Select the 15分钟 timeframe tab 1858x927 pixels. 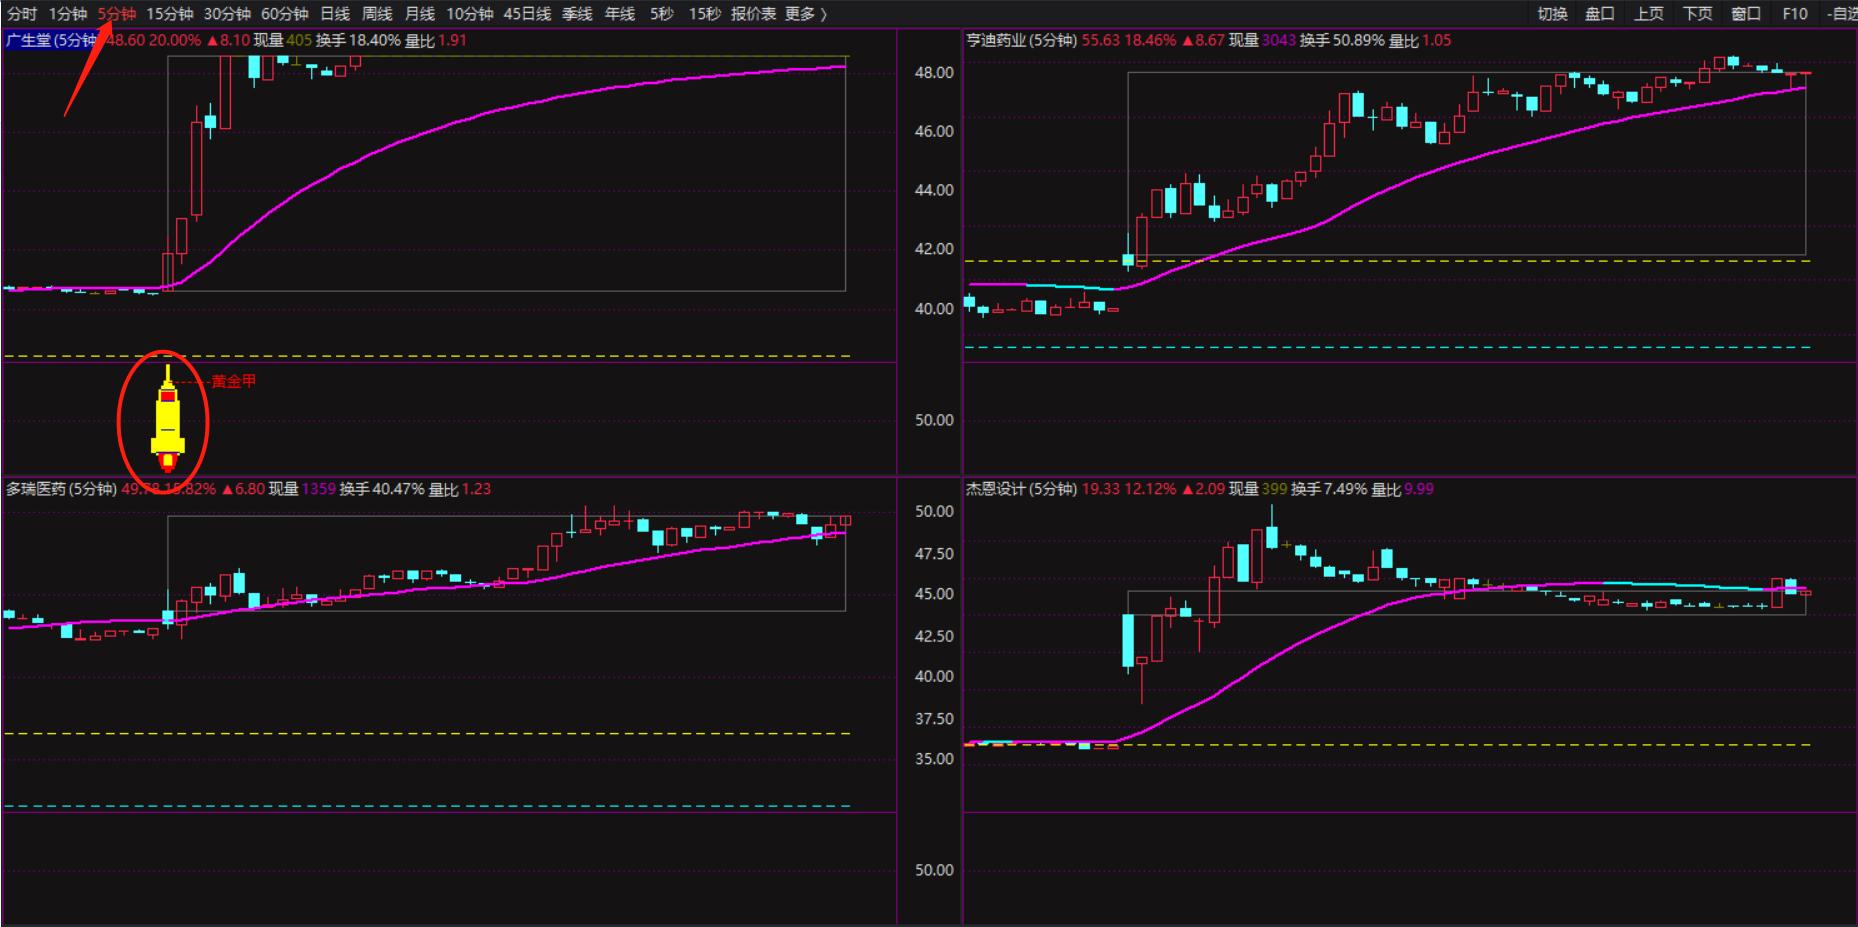click(x=170, y=14)
